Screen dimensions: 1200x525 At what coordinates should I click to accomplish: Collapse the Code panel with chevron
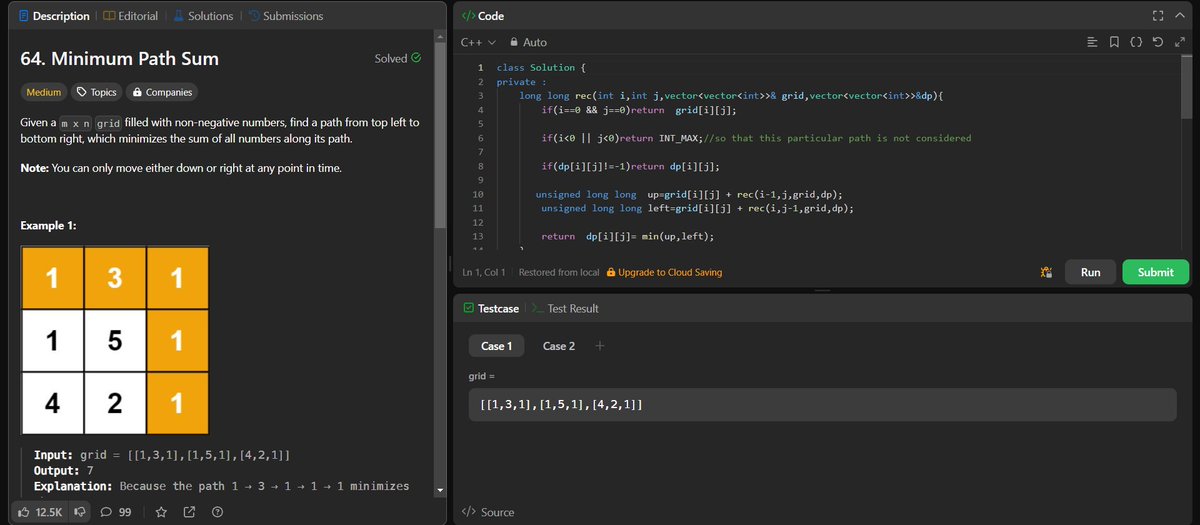coord(1179,16)
